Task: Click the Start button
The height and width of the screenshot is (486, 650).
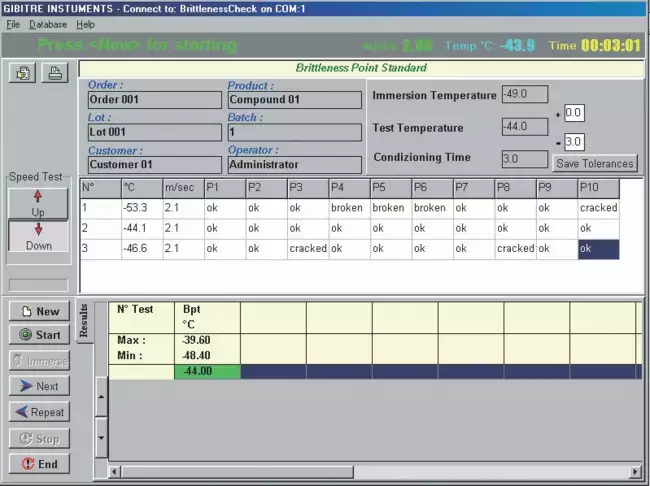Action: coord(39,335)
